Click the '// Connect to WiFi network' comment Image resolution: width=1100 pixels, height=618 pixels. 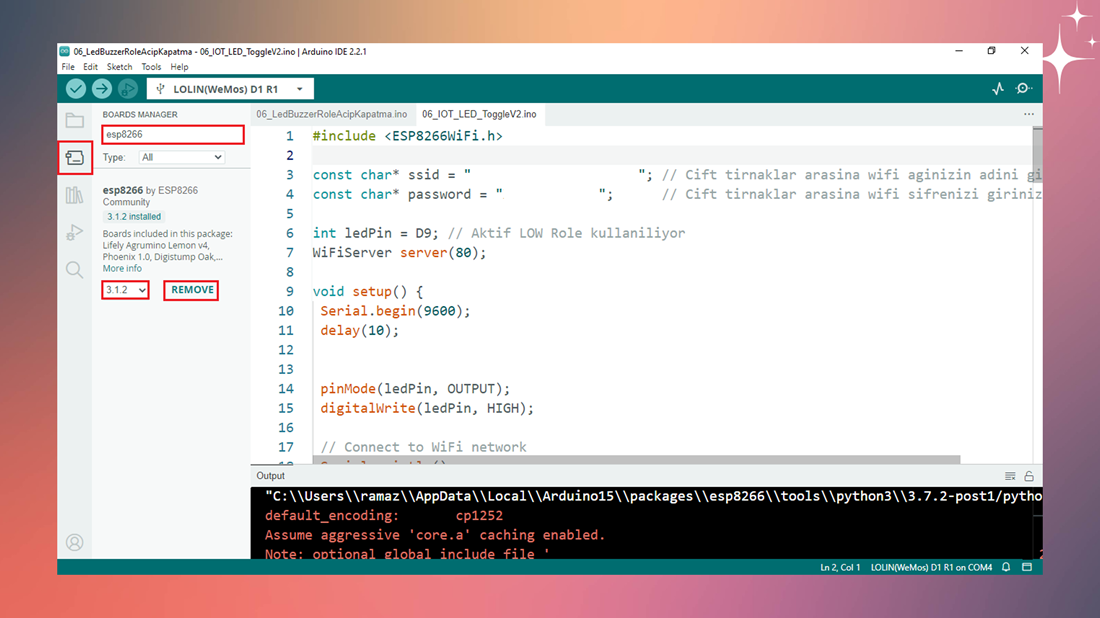(x=423, y=447)
